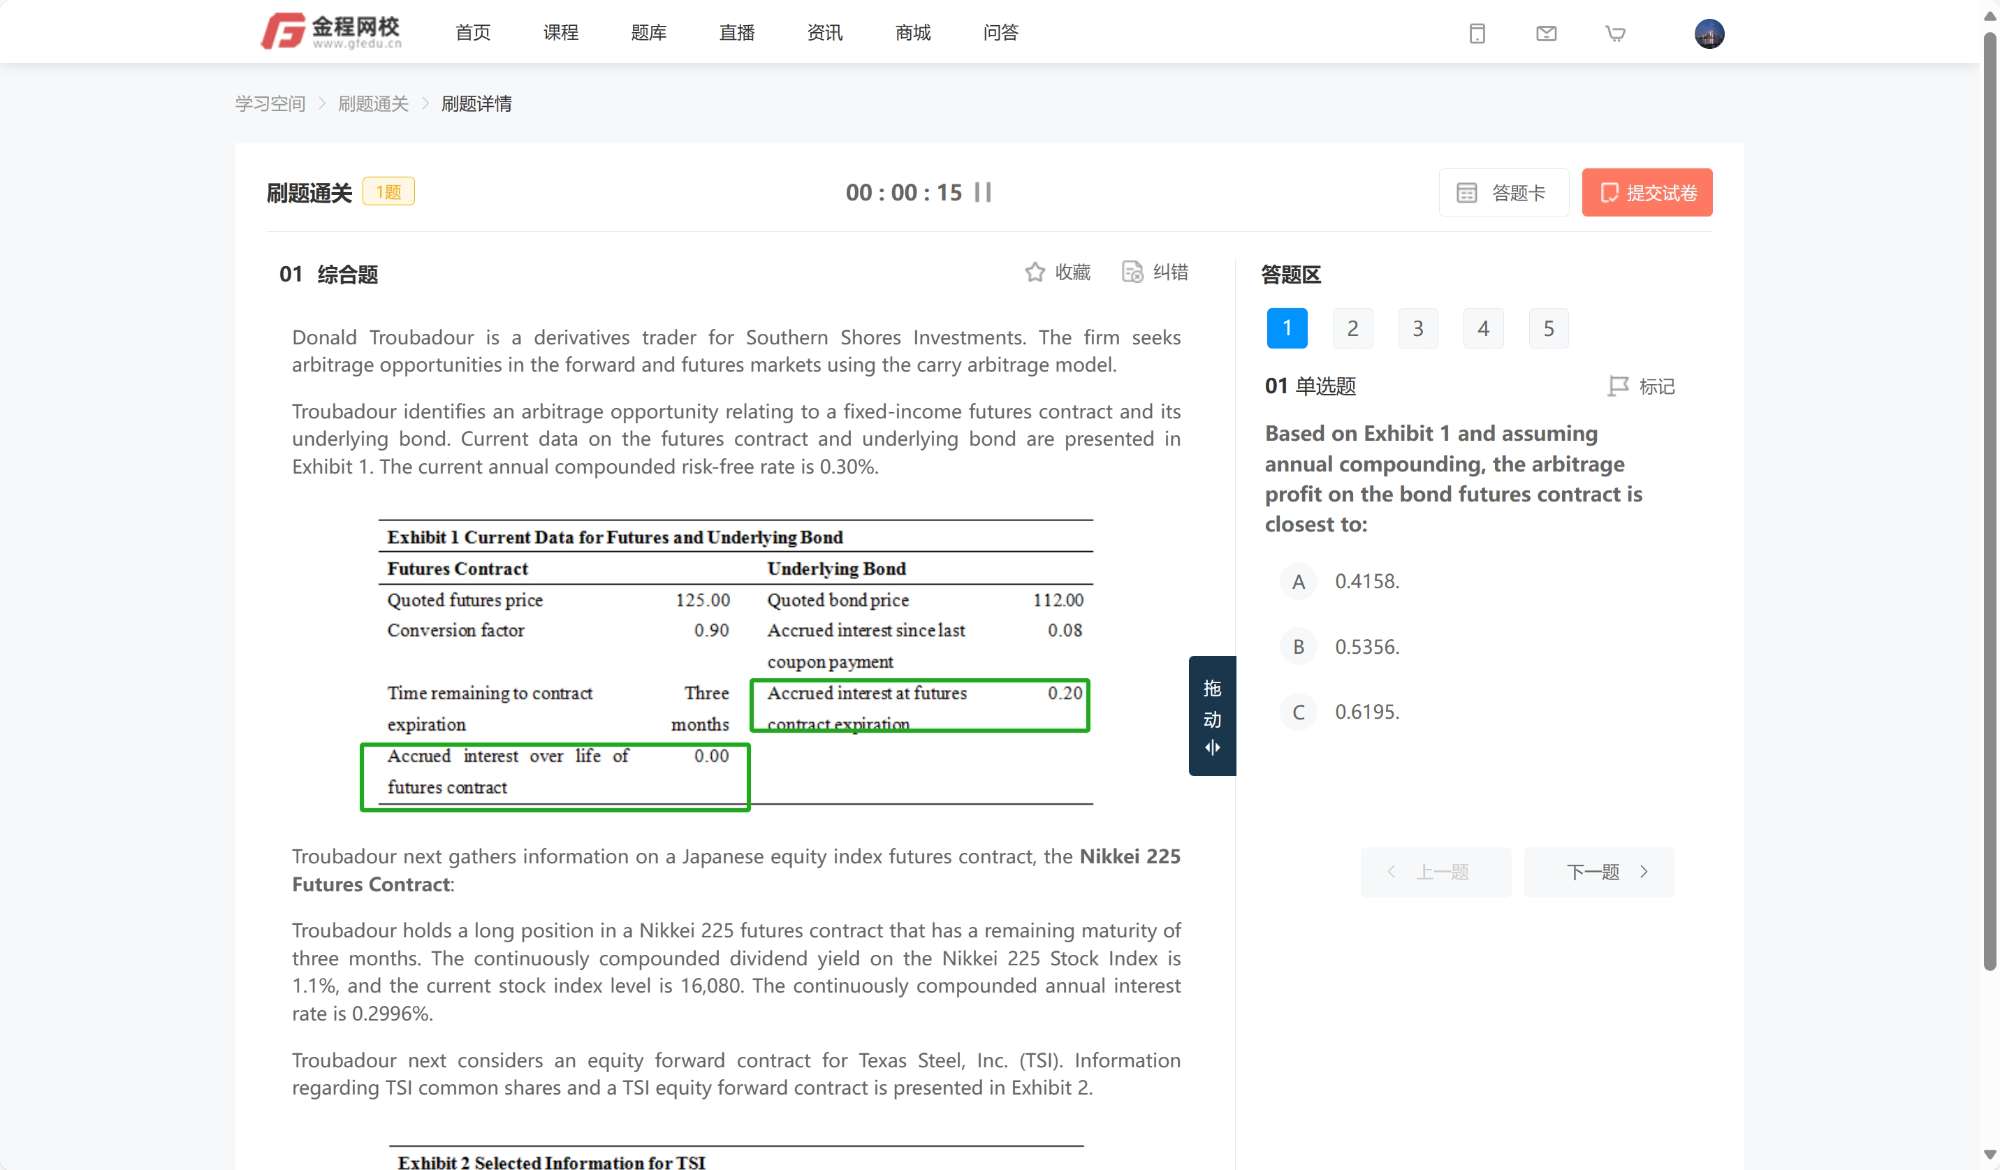Viewport: 2000px width, 1170px height.
Task: Submit exam with 提交试卷 button
Action: point(1646,192)
